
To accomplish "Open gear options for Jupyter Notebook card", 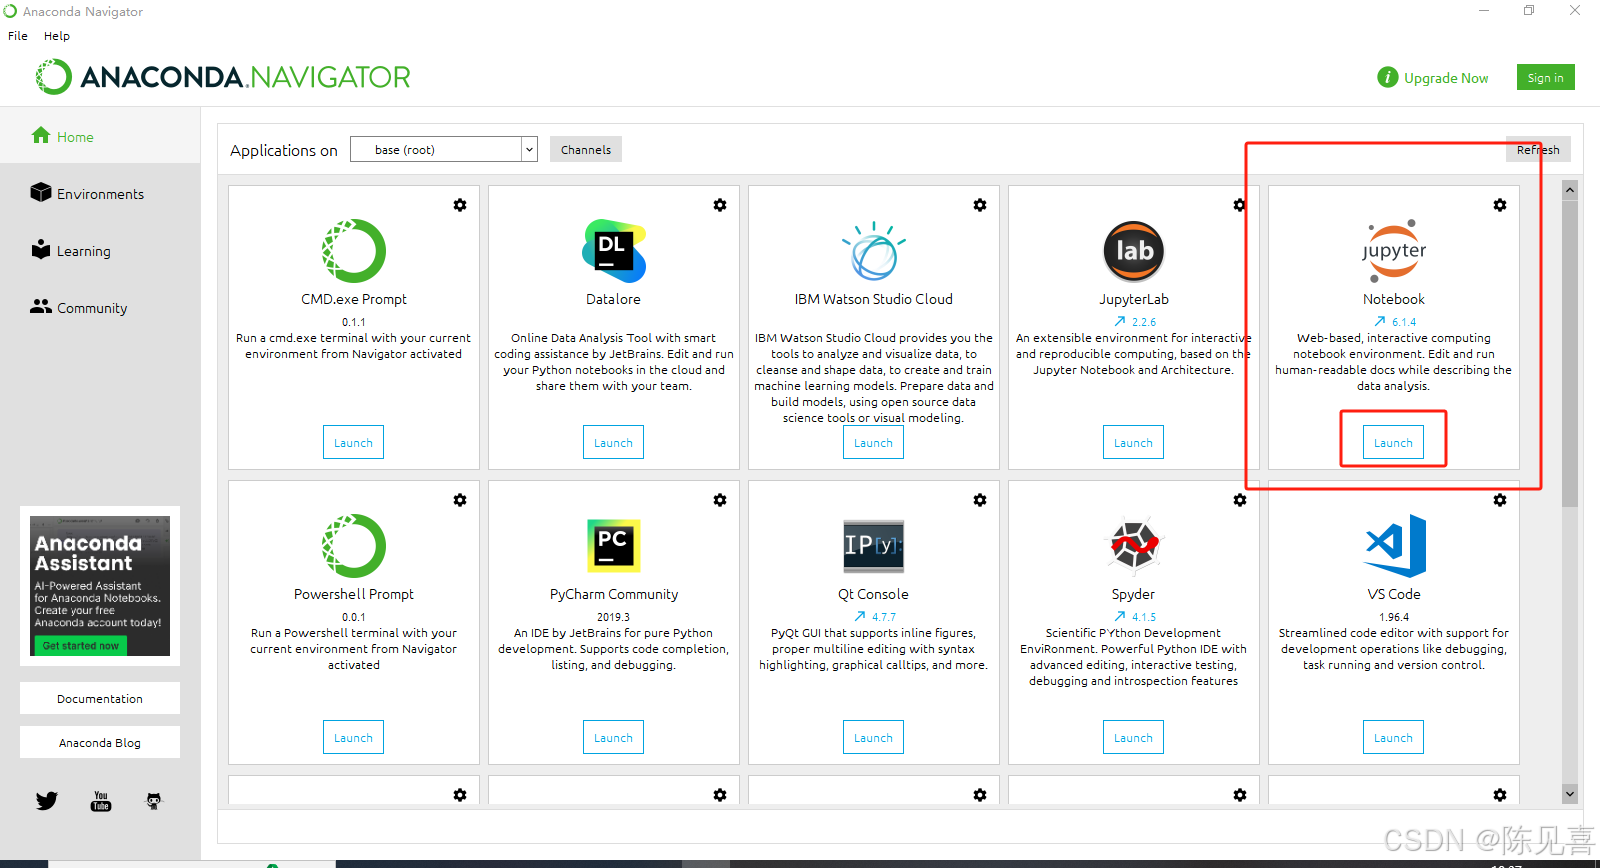I will 1500,205.
